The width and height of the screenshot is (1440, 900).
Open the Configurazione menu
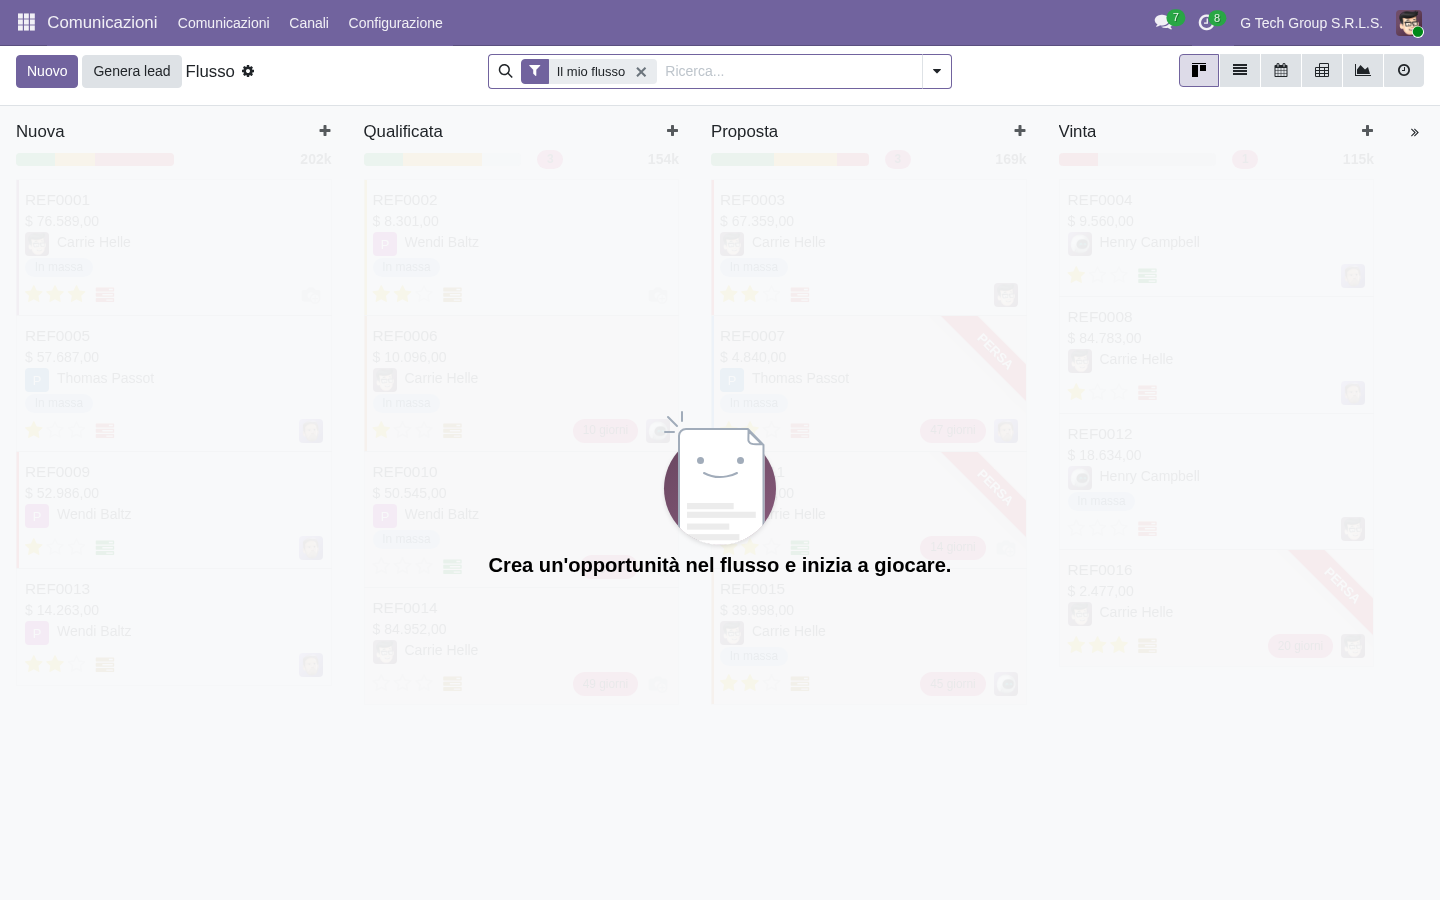point(395,22)
